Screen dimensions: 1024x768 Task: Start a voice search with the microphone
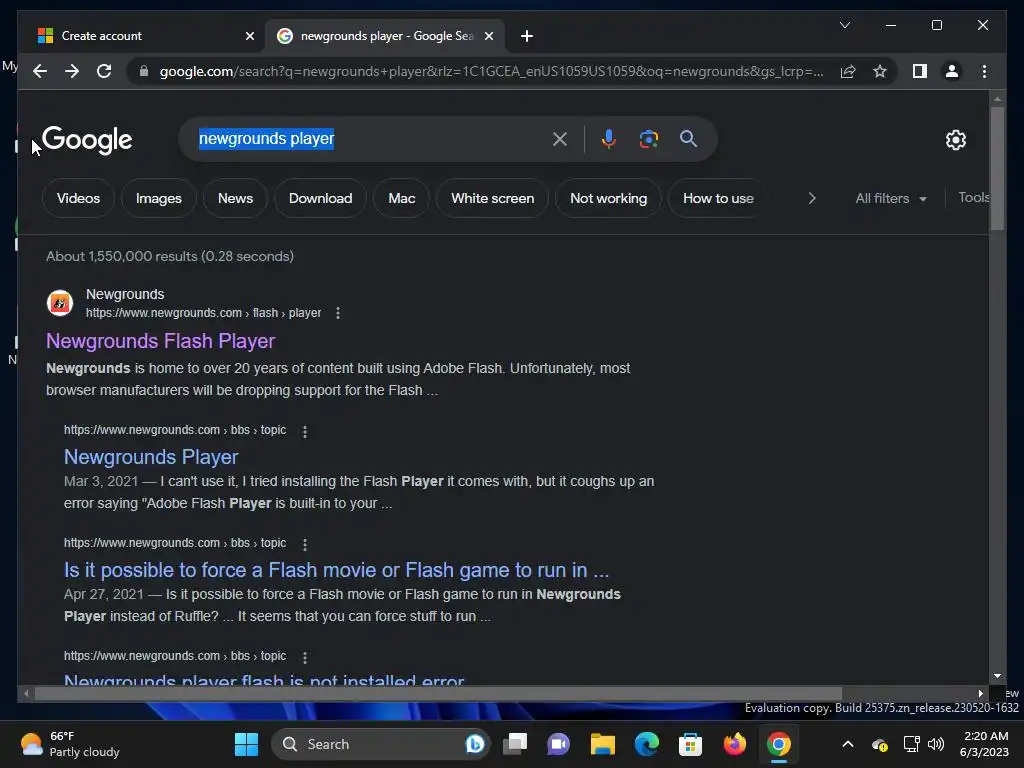(x=609, y=138)
